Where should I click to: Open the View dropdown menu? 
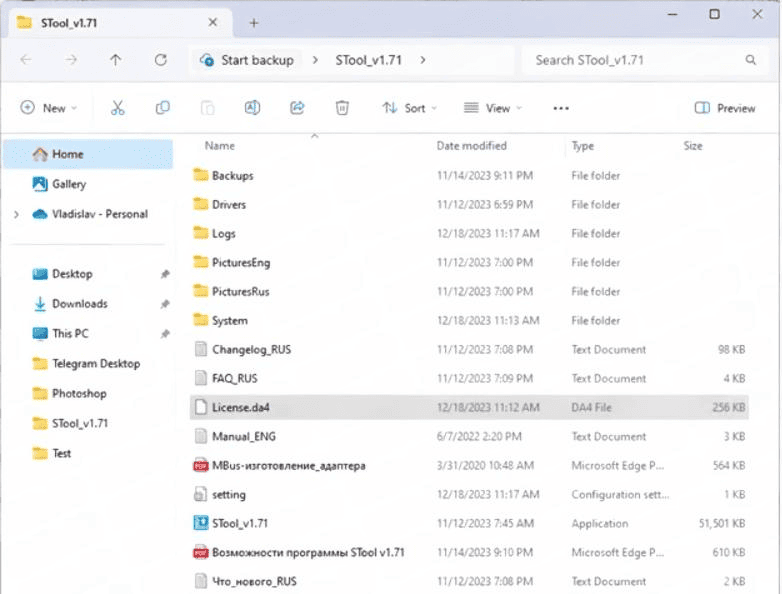point(493,108)
